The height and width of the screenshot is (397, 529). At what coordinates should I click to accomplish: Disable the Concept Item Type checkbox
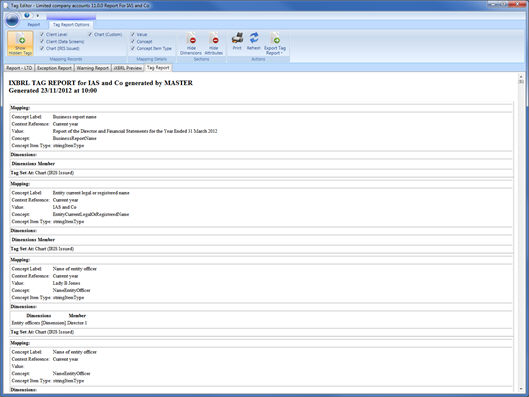point(133,49)
